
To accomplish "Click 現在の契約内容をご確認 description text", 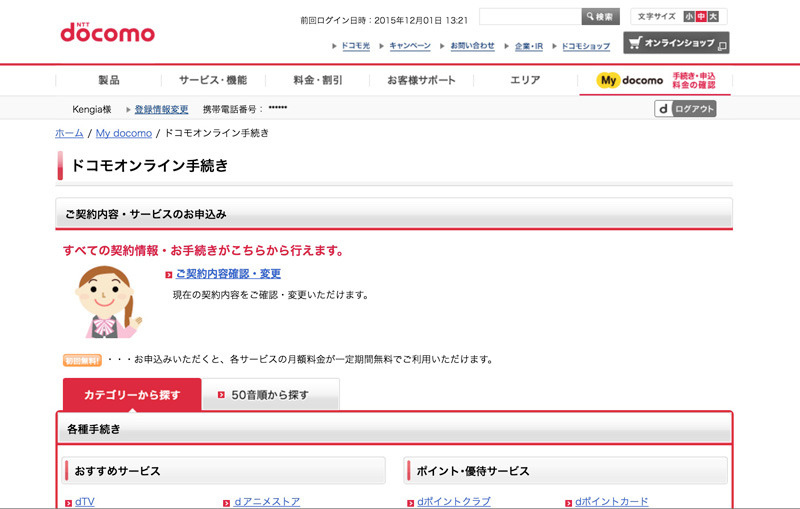I will pos(270,295).
